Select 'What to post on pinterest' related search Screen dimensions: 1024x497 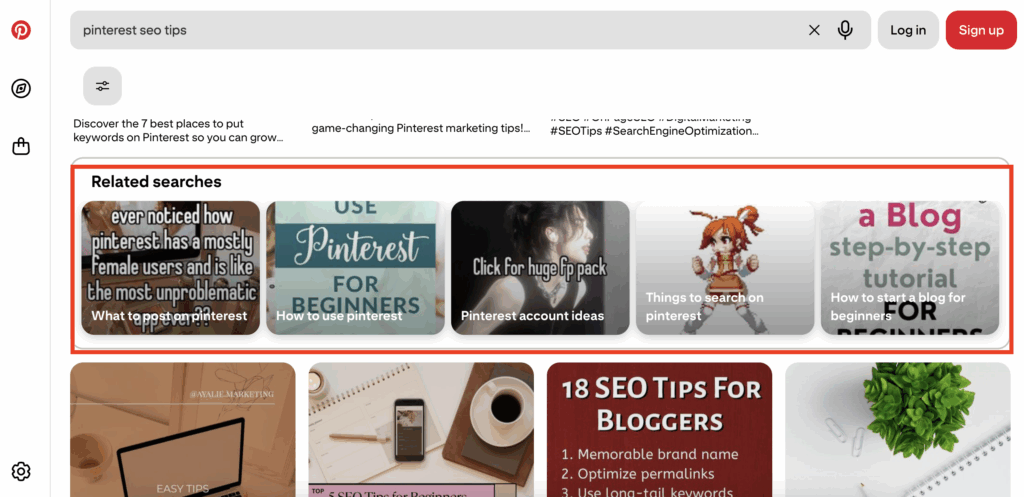170,268
